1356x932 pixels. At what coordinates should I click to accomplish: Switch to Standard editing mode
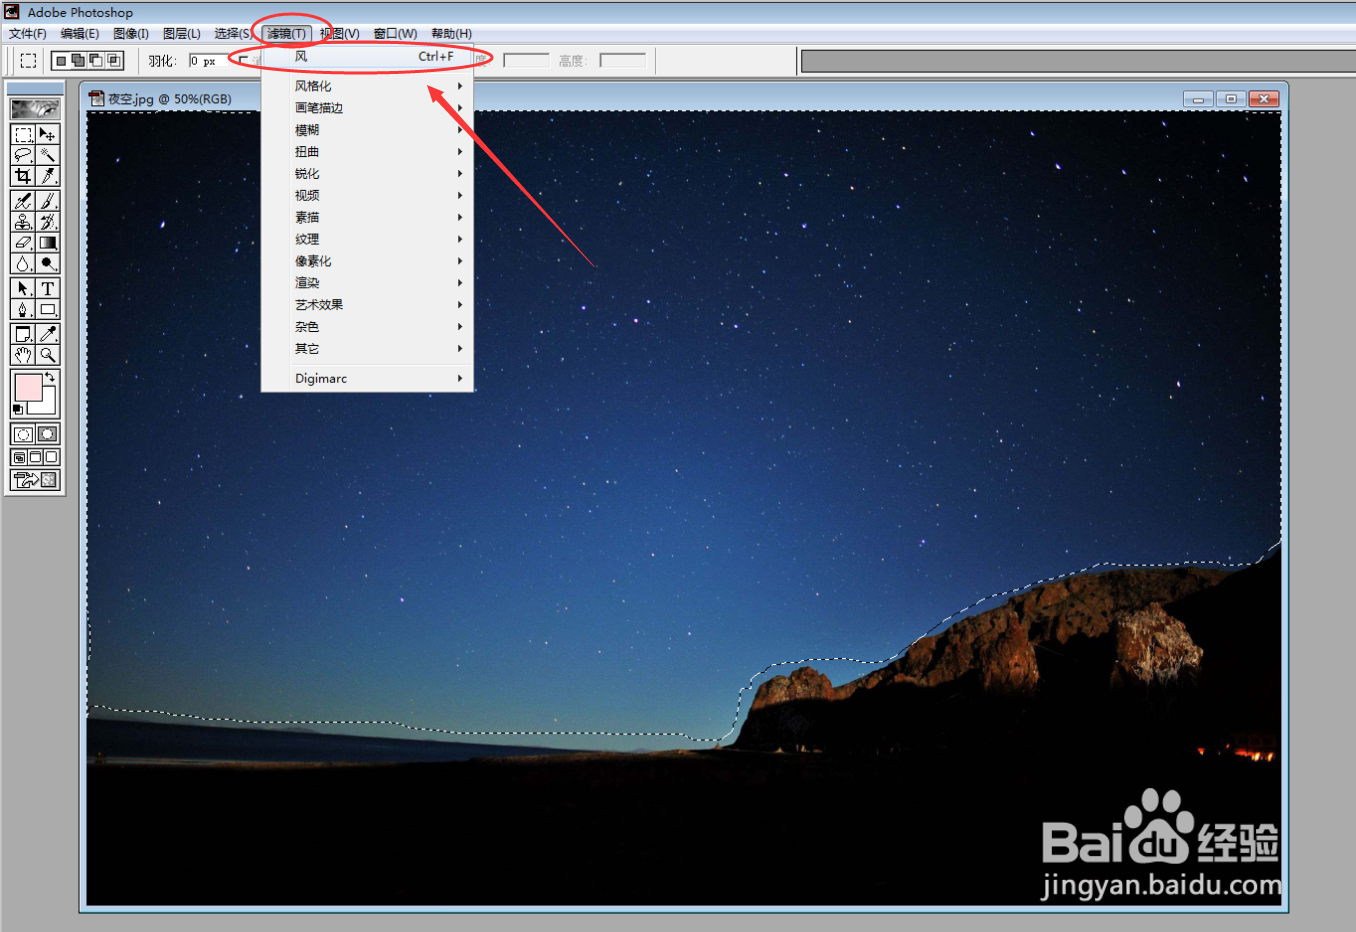pos(23,434)
